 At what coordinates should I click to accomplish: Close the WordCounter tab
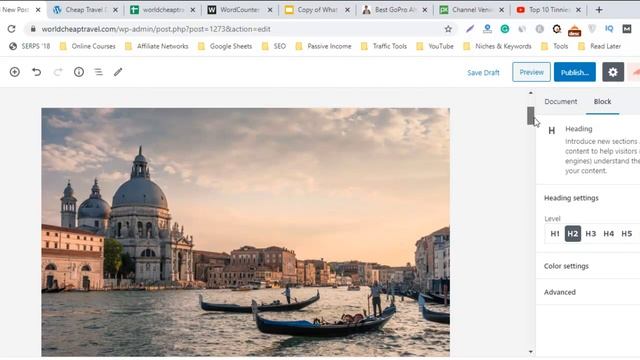point(270,10)
